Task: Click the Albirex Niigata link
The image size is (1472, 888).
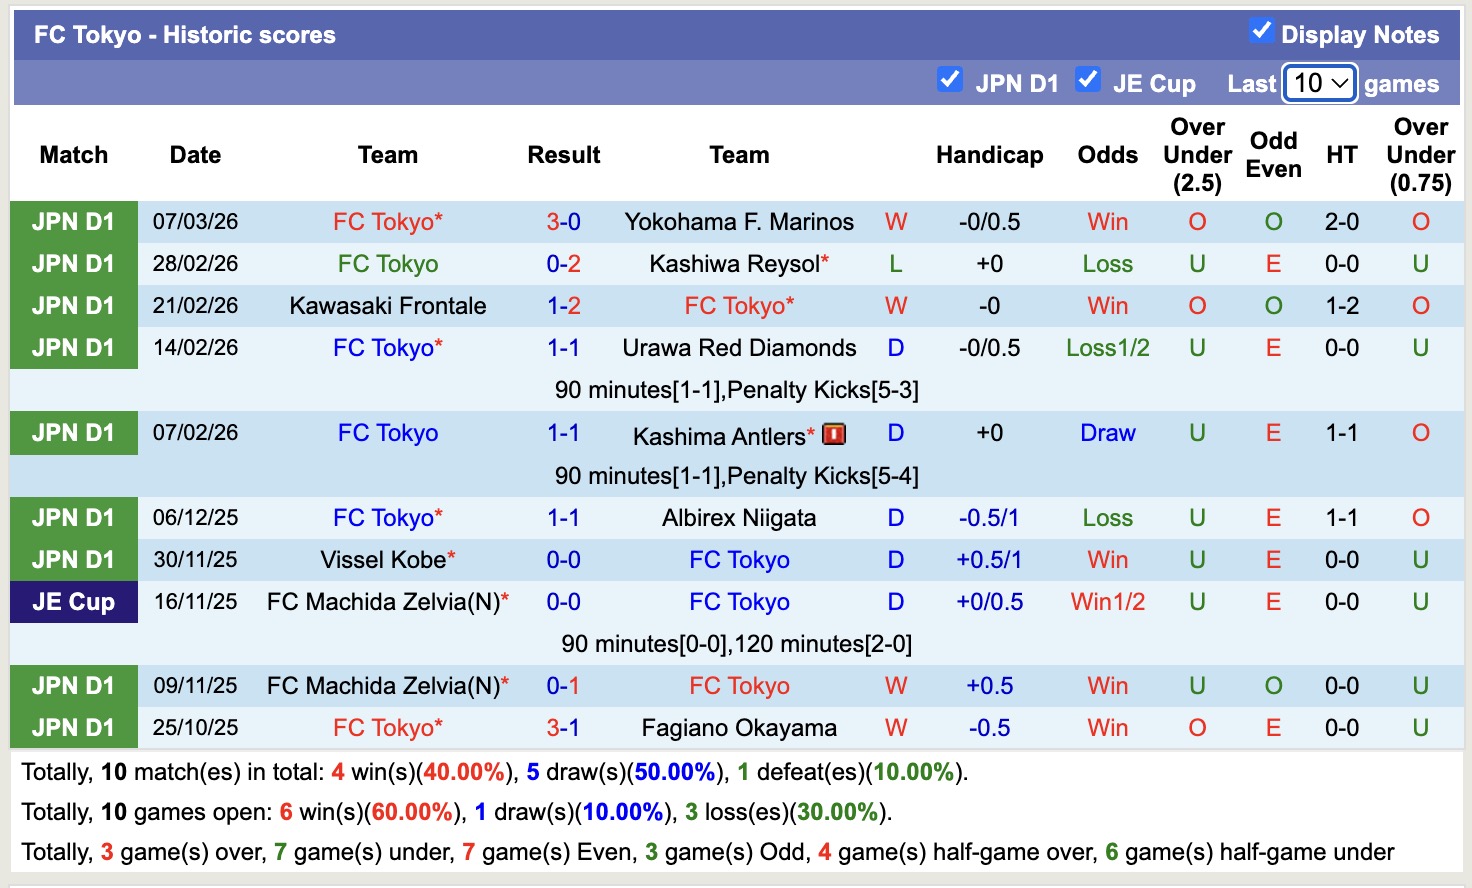Action: [x=739, y=517]
